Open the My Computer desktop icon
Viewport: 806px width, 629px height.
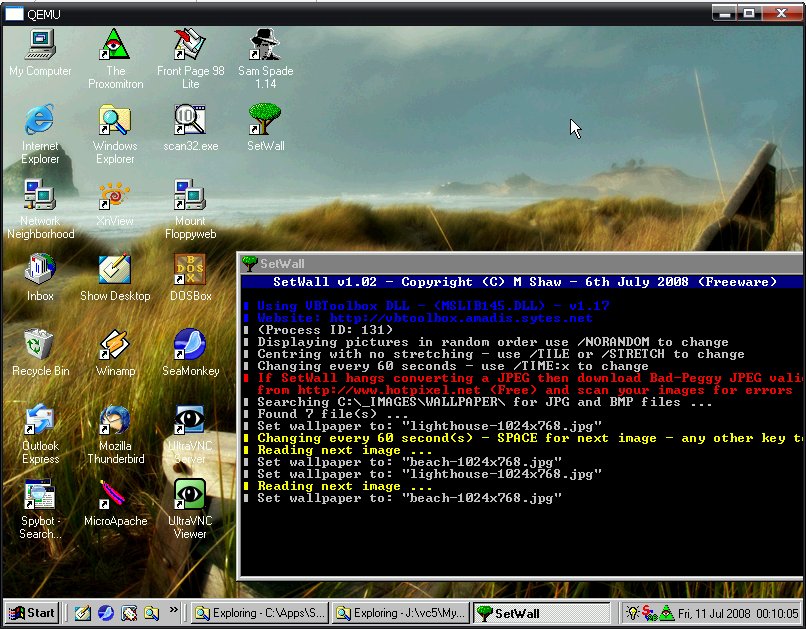pos(40,52)
